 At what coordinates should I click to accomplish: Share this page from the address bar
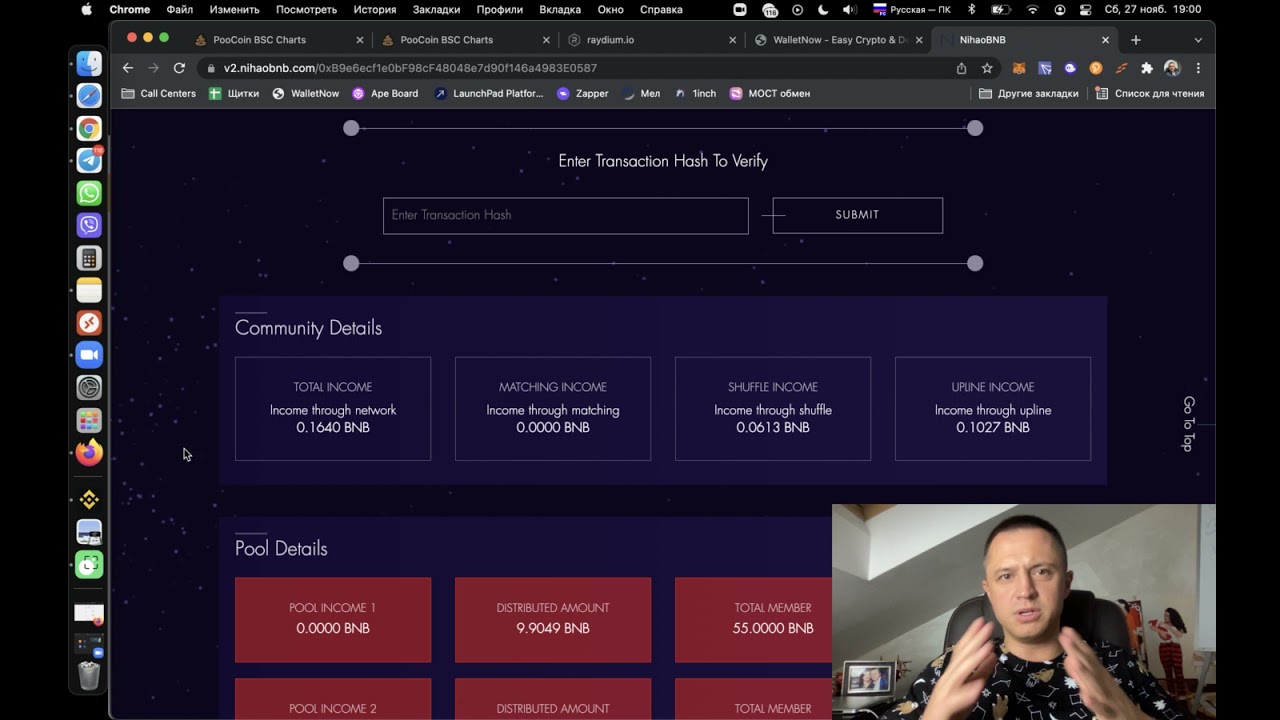(961, 68)
